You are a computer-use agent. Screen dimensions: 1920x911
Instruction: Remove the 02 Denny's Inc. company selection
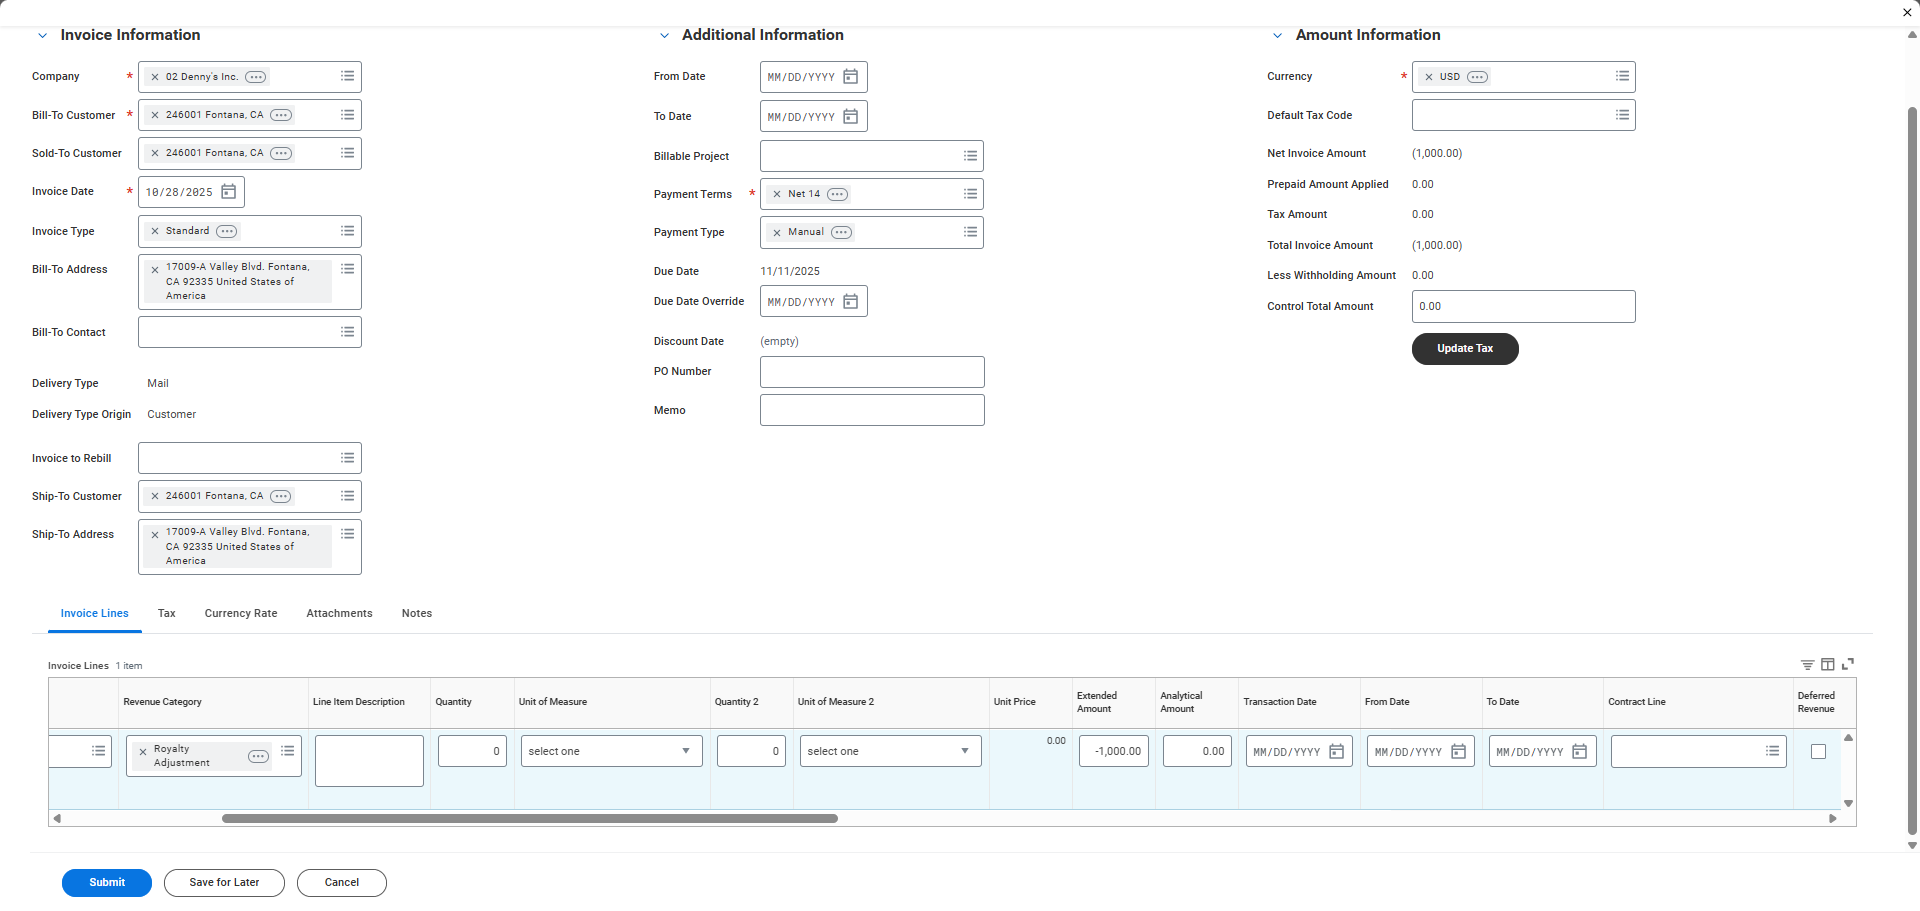pos(155,77)
